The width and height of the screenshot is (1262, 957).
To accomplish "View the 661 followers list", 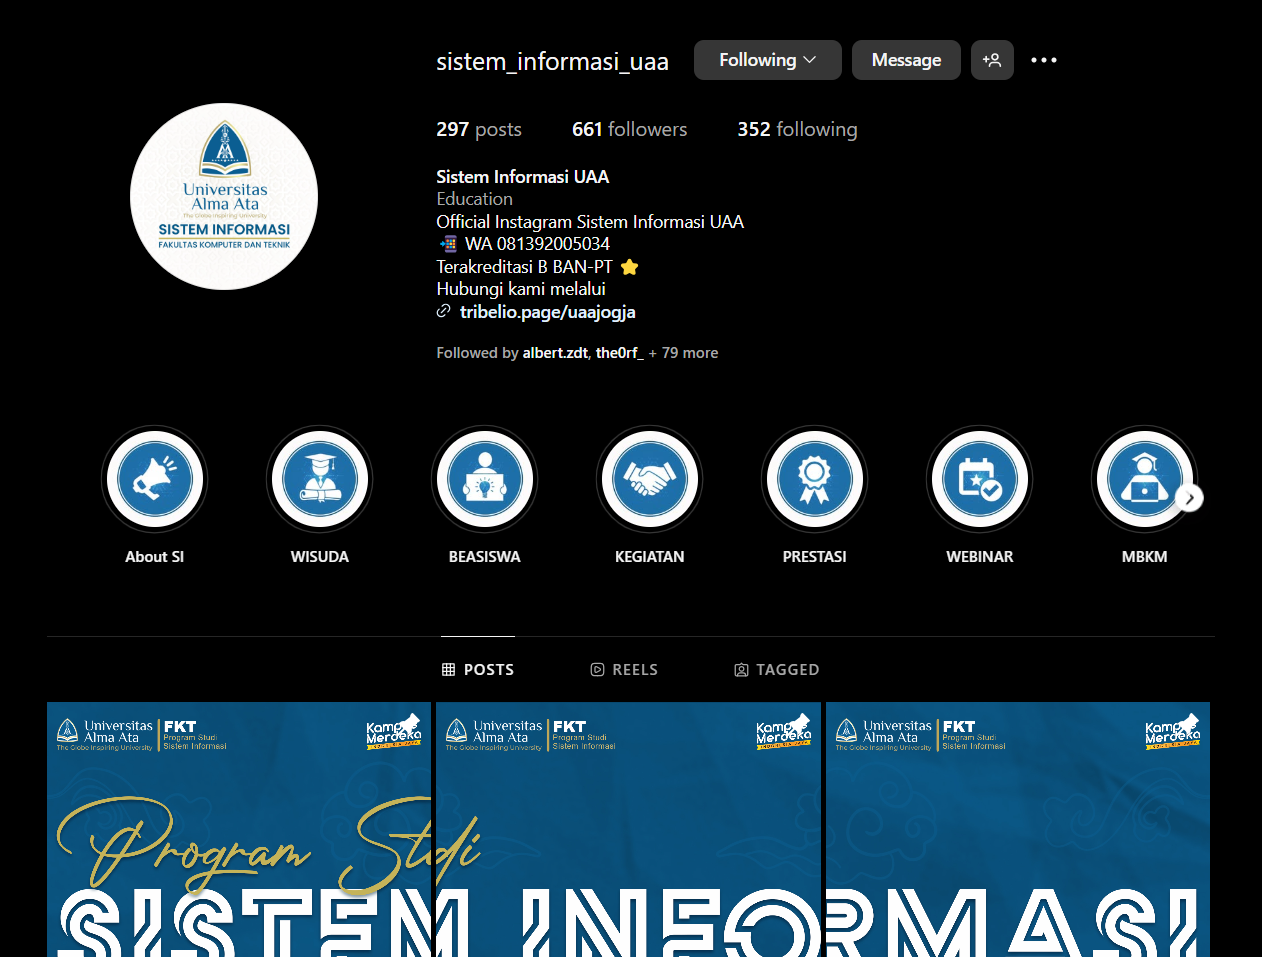I will pyautogui.click(x=629, y=129).
